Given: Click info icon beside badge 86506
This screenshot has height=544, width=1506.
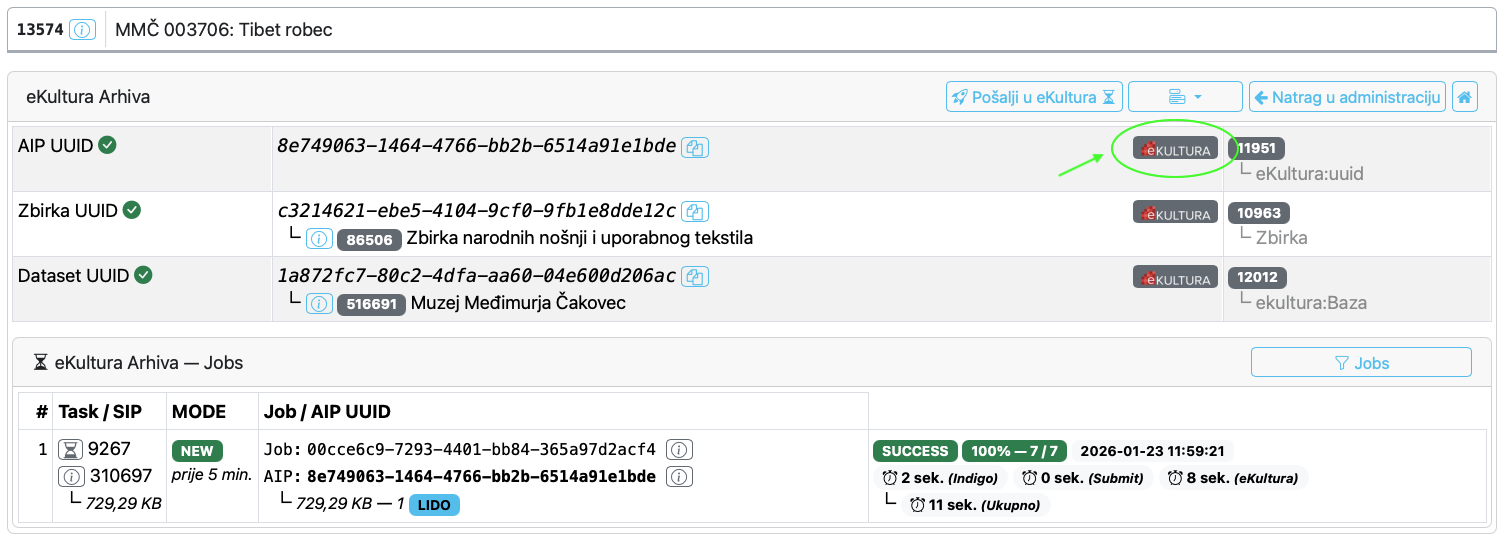Looking at the screenshot, I should [x=319, y=239].
